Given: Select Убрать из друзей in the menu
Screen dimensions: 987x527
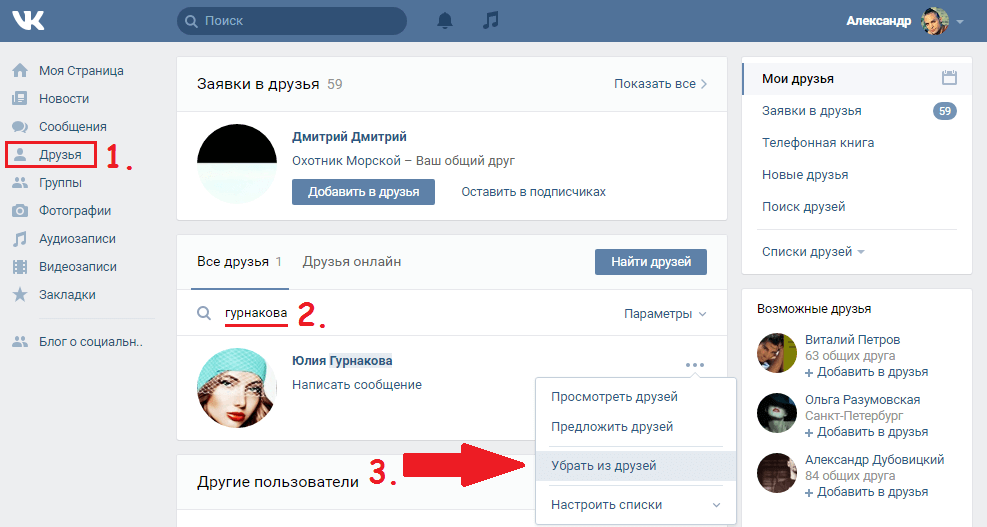Looking at the screenshot, I should [x=604, y=466].
